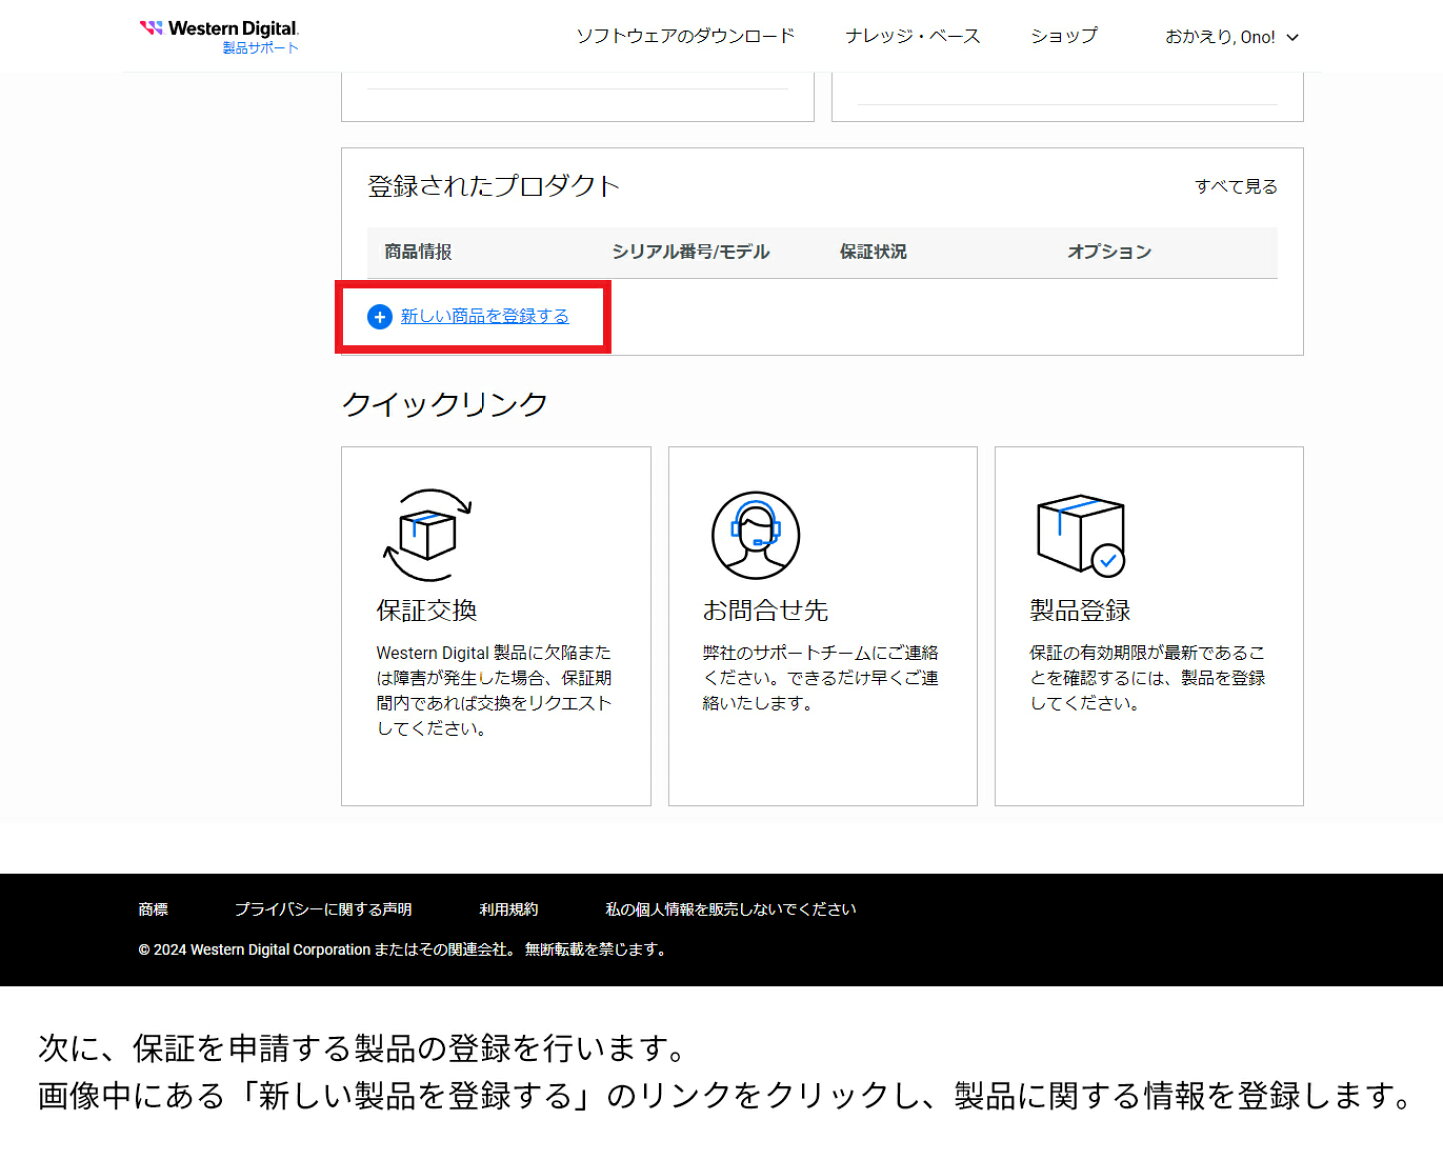Click クイックリンク heading
Screen dimensions: 1443x1160
point(445,404)
